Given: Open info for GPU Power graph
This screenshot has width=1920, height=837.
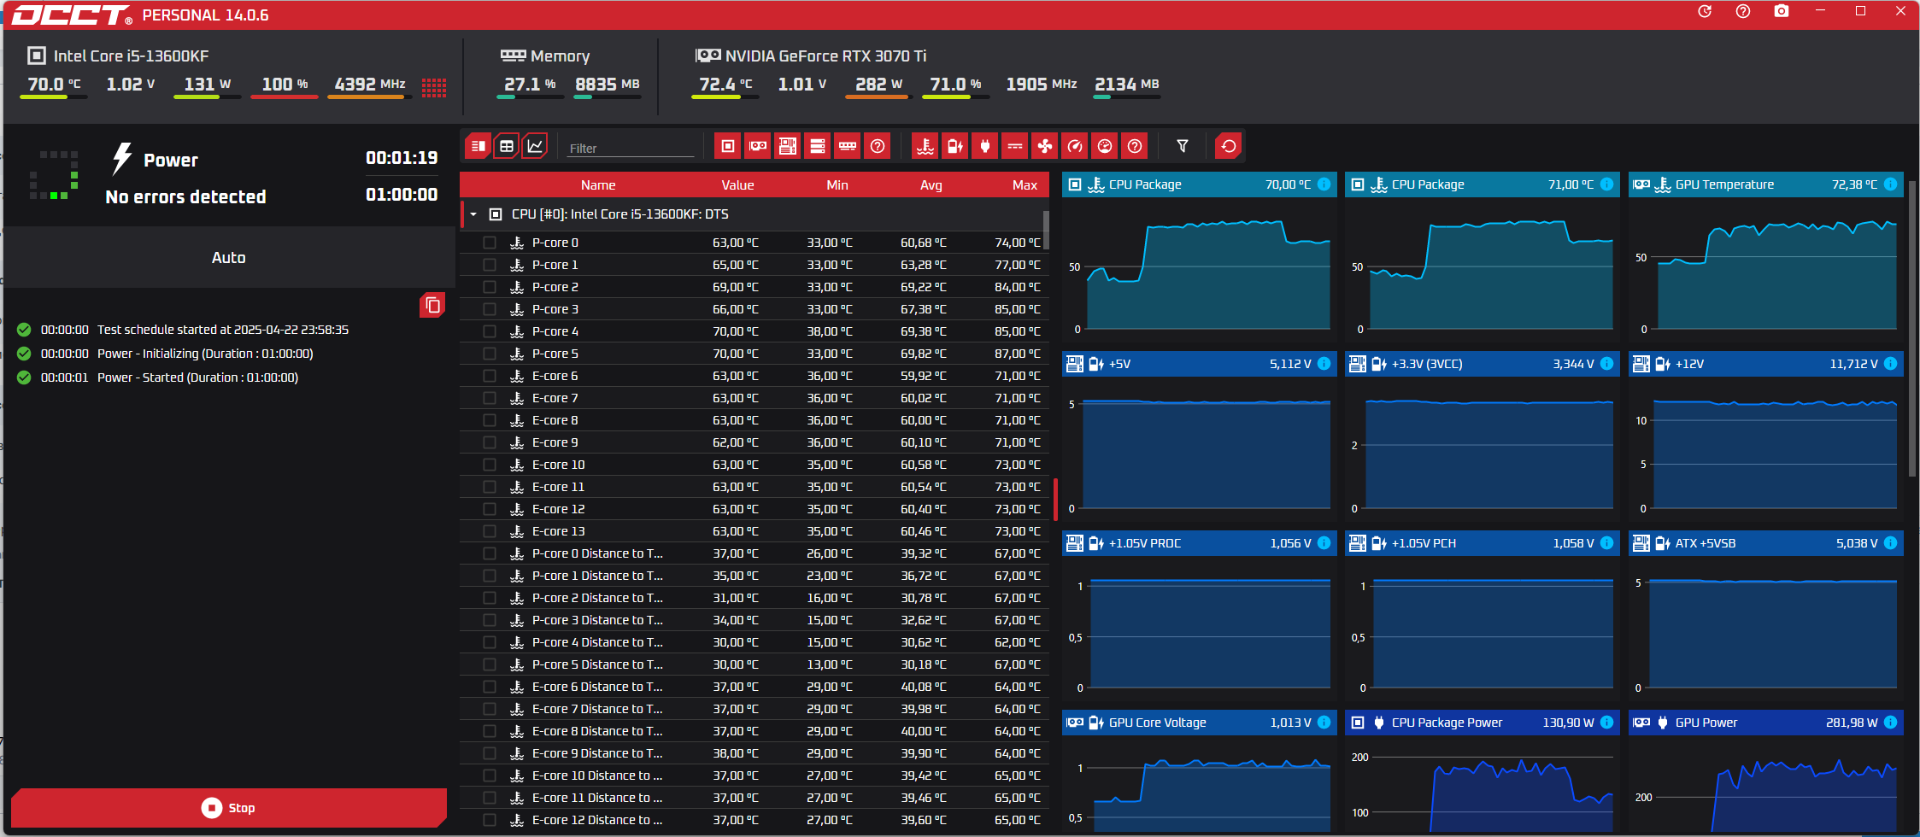Looking at the screenshot, I should click(1890, 723).
